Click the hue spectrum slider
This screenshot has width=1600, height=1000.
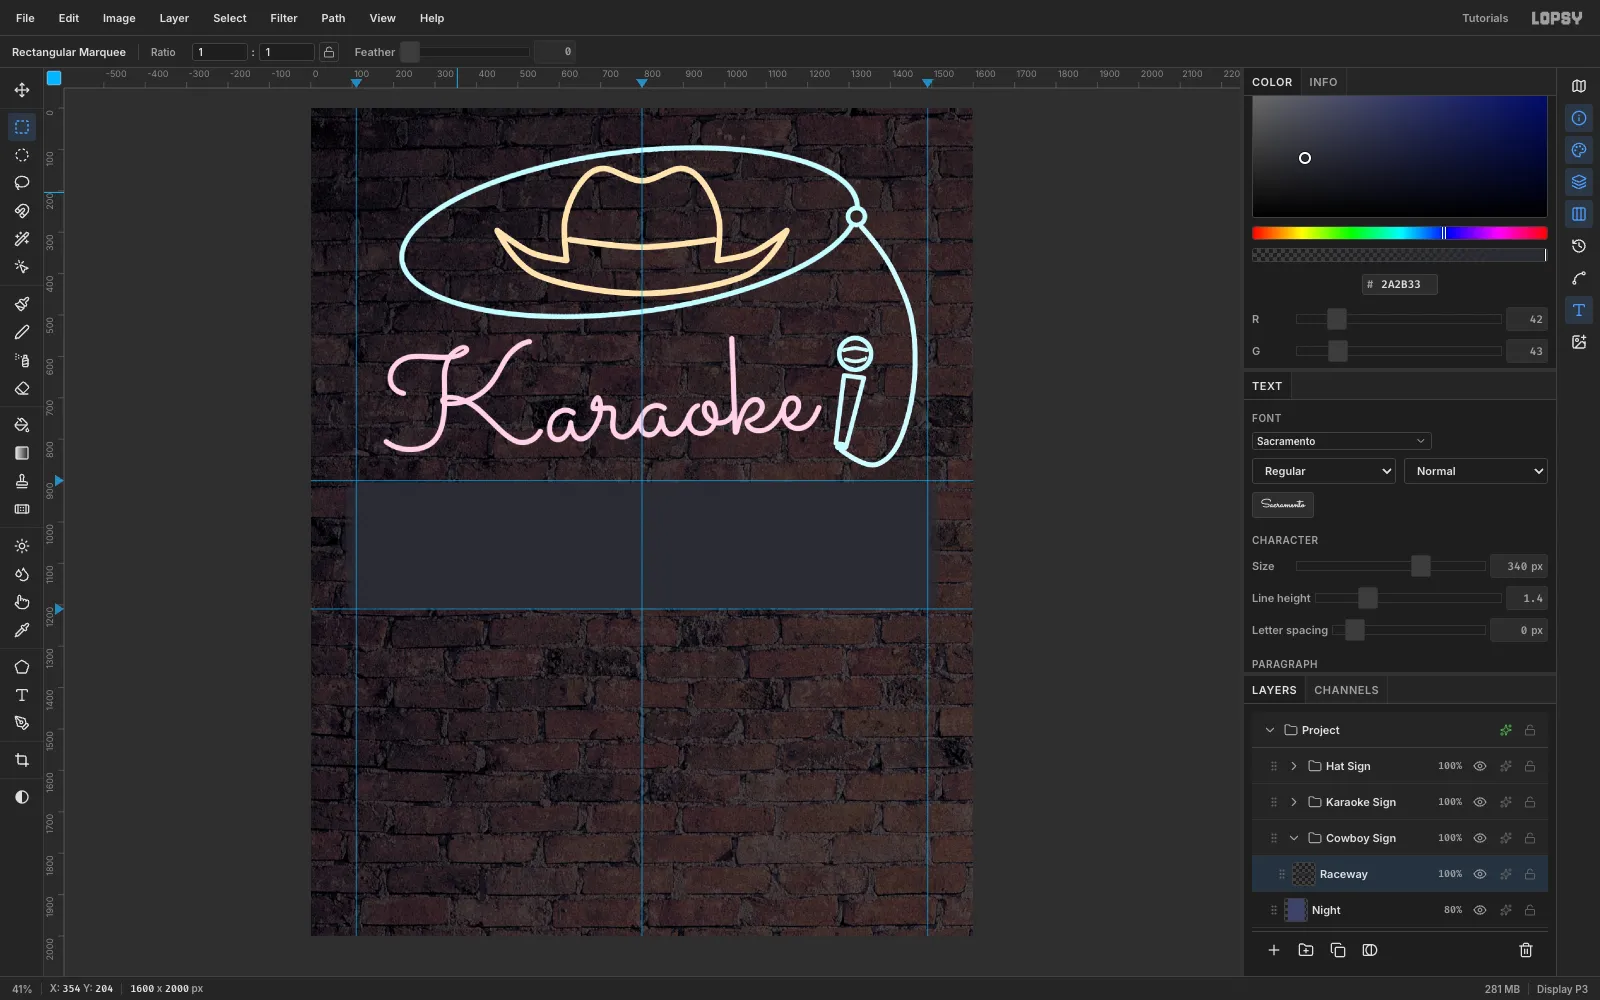click(x=1399, y=233)
